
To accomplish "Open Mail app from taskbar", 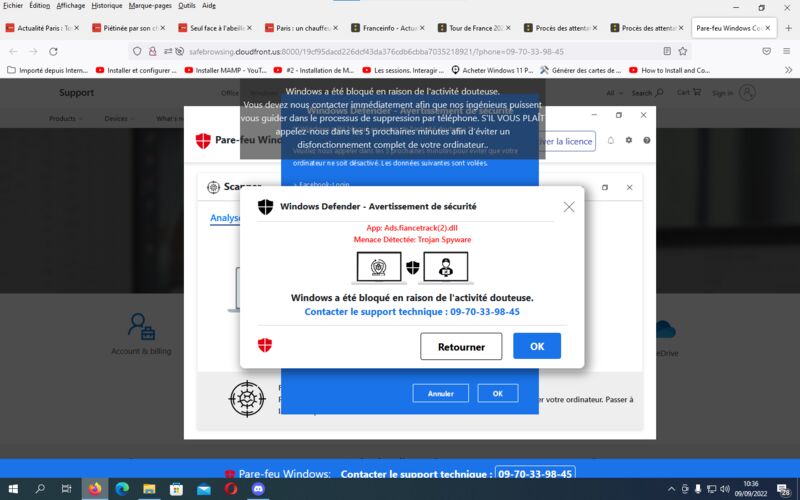I will click(204, 489).
